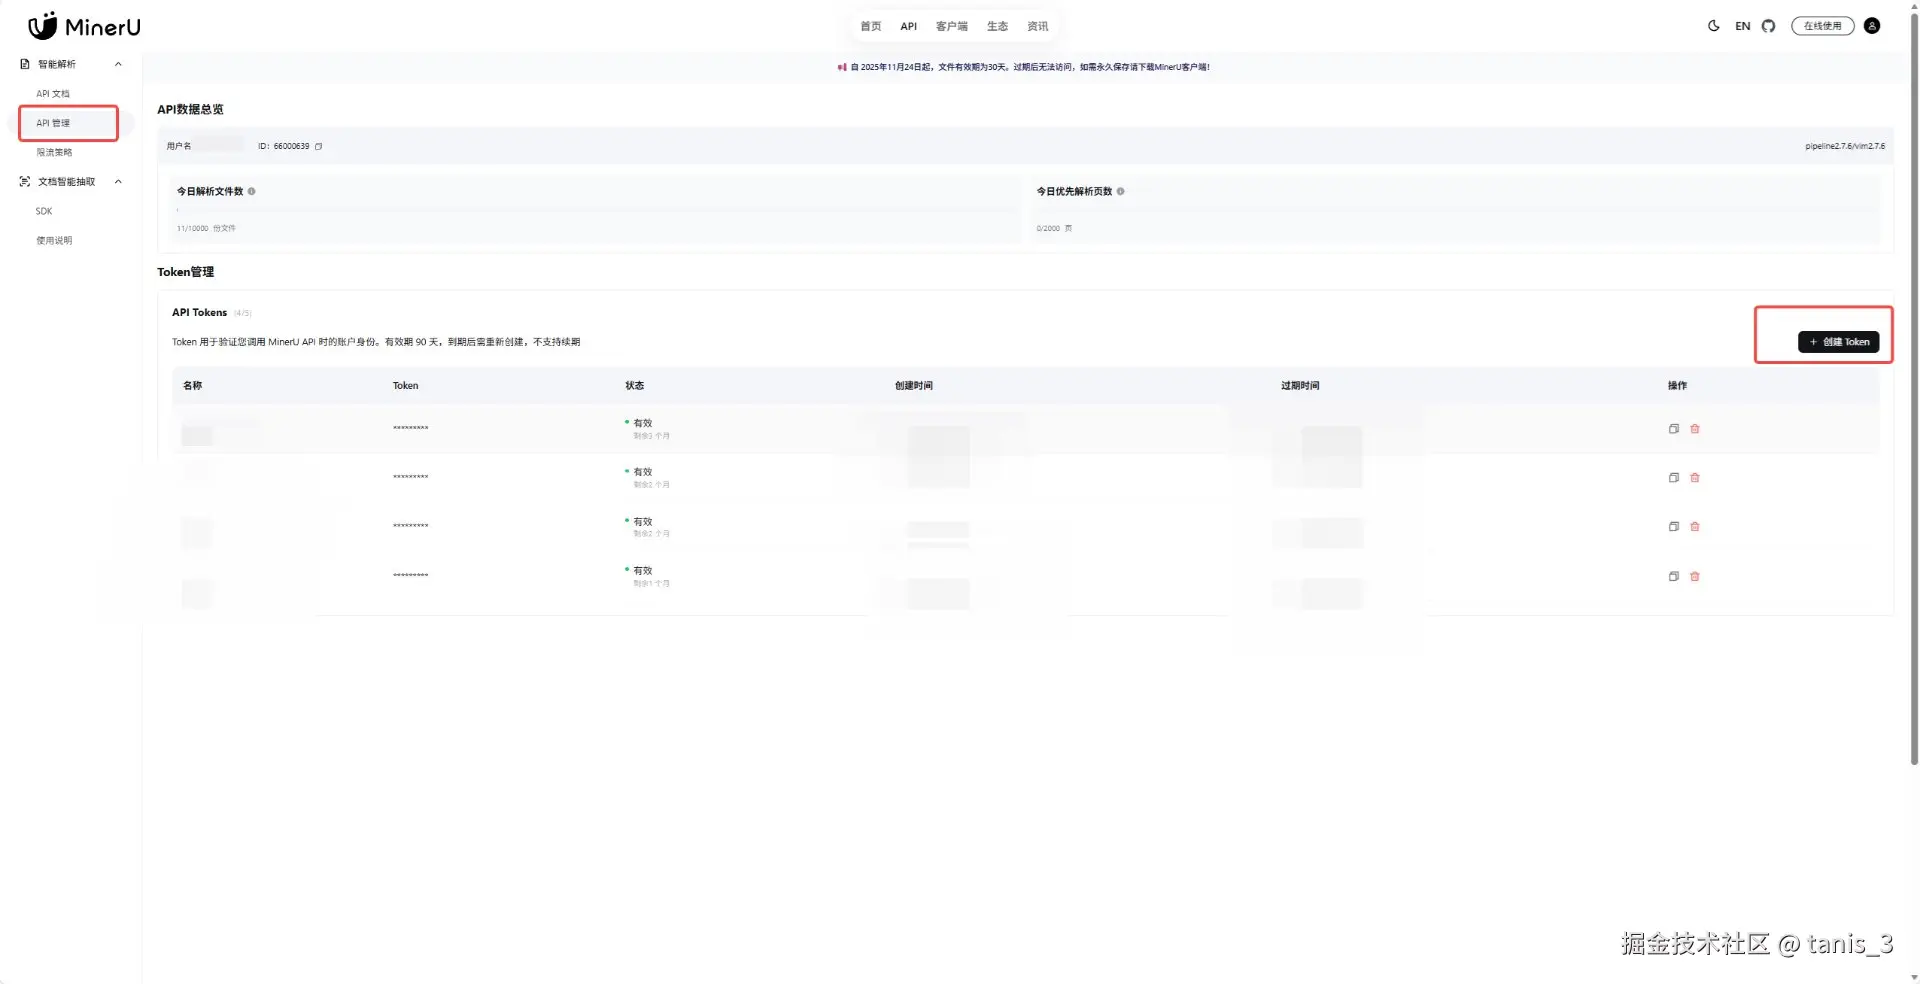Click the page's vertical scrollbar

pos(1914,390)
